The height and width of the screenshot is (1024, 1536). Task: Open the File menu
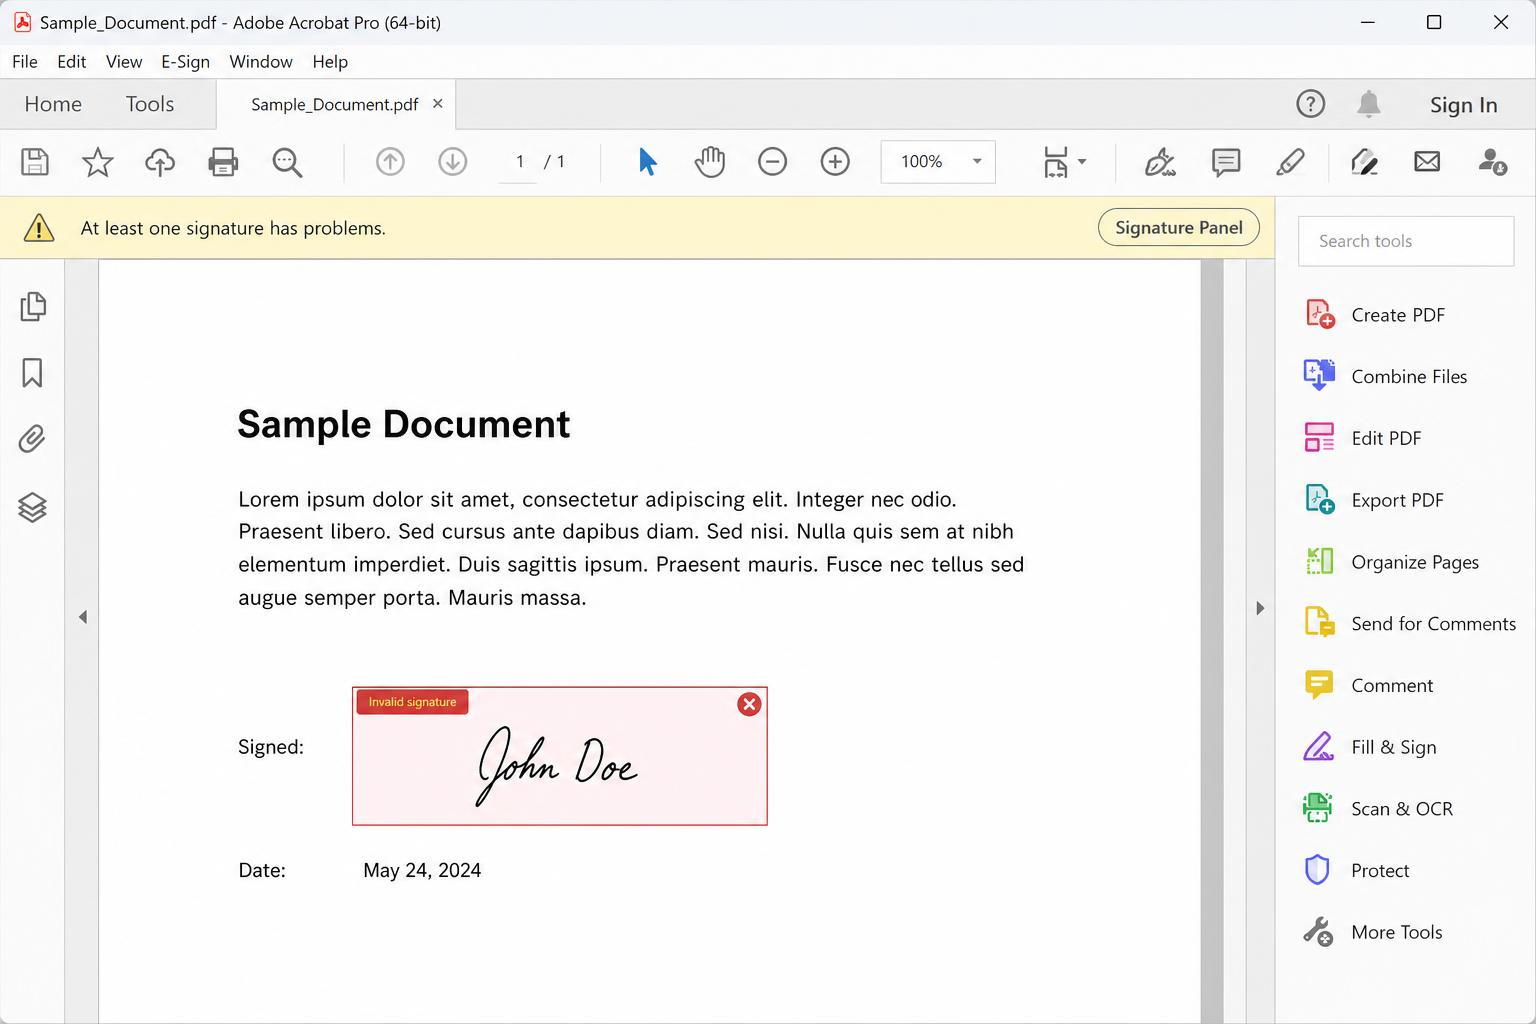pos(25,62)
